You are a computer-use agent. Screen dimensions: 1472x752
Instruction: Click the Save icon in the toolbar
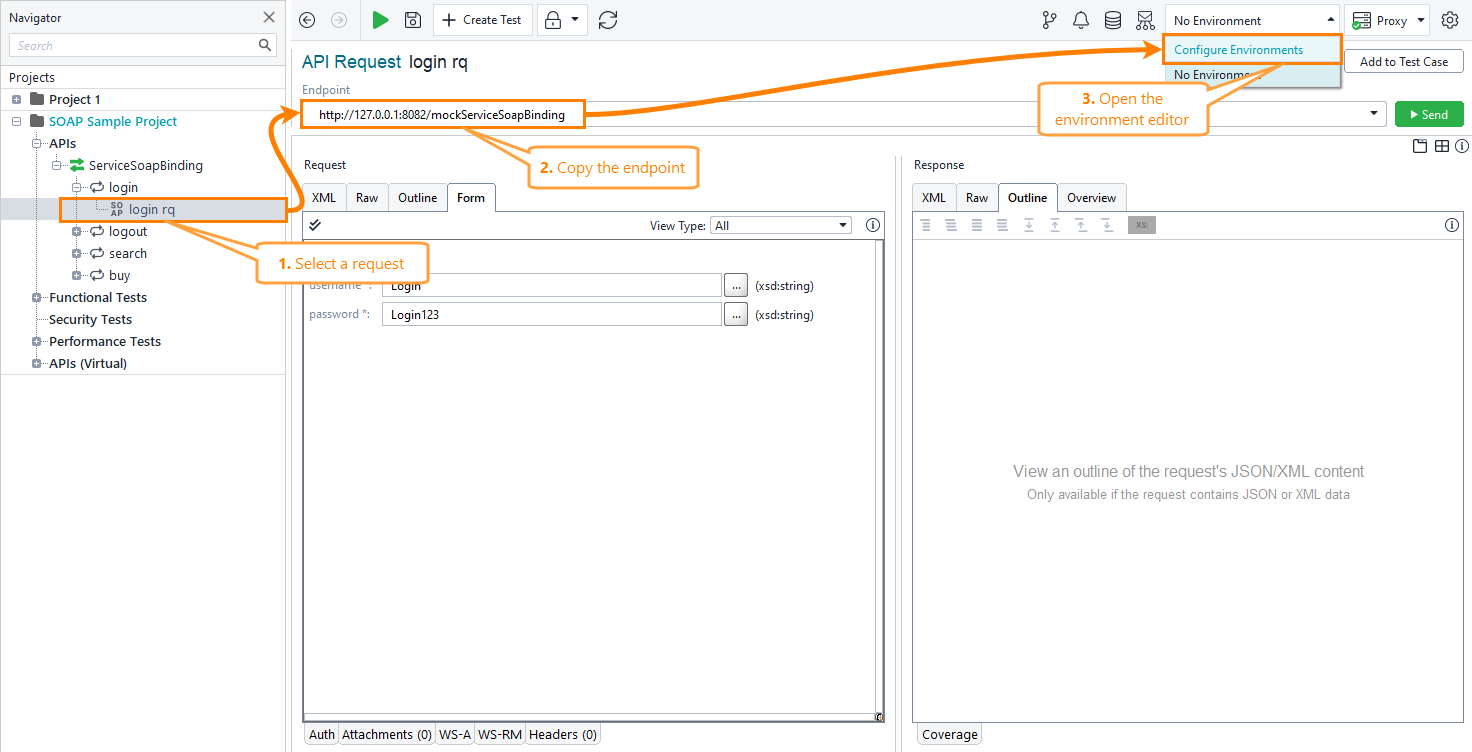pyautogui.click(x=412, y=20)
